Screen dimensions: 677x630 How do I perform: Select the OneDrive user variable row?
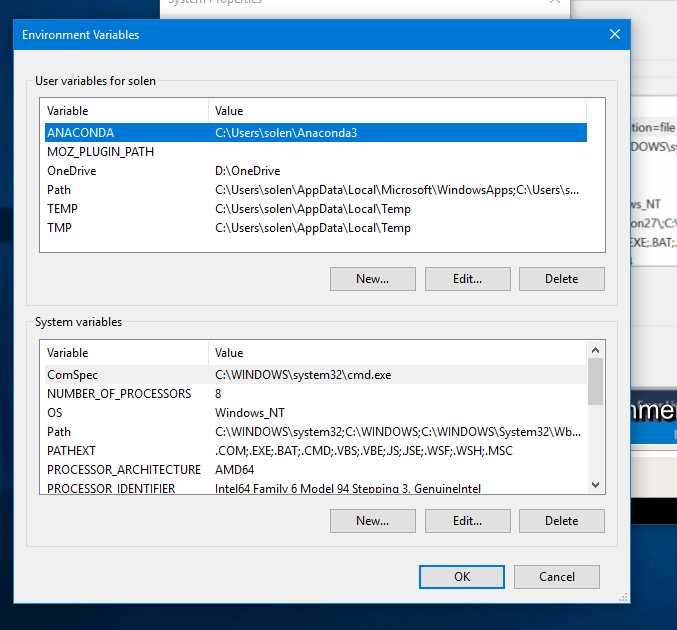[316, 171]
